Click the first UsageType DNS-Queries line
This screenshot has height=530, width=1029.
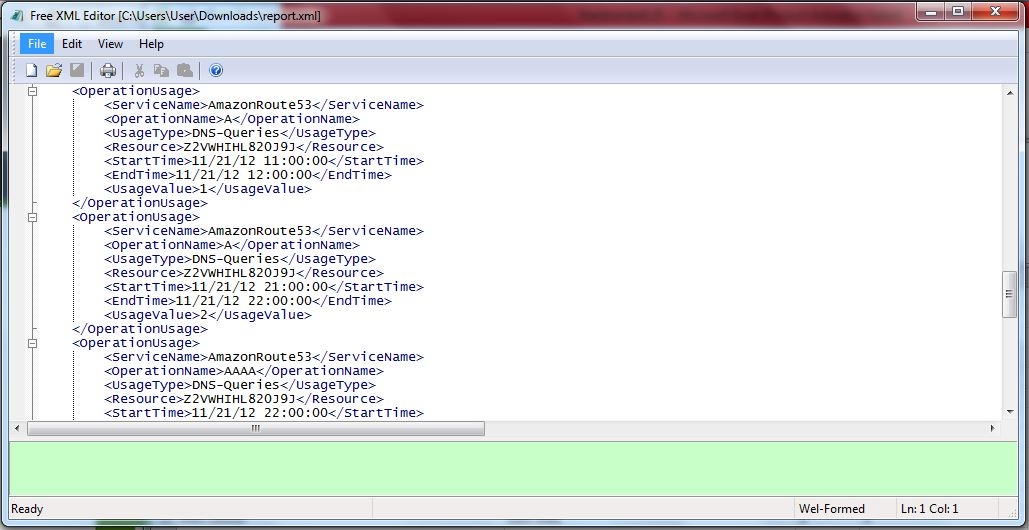point(240,133)
